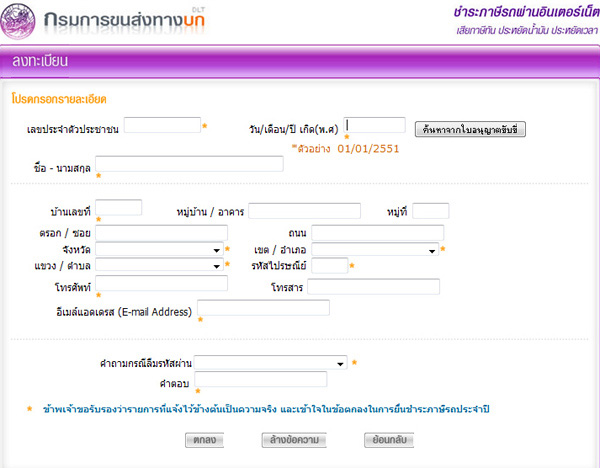Focus the หมู่บ้าน / อาคาร input field
The image size is (600, 468).
coord(305,211)
